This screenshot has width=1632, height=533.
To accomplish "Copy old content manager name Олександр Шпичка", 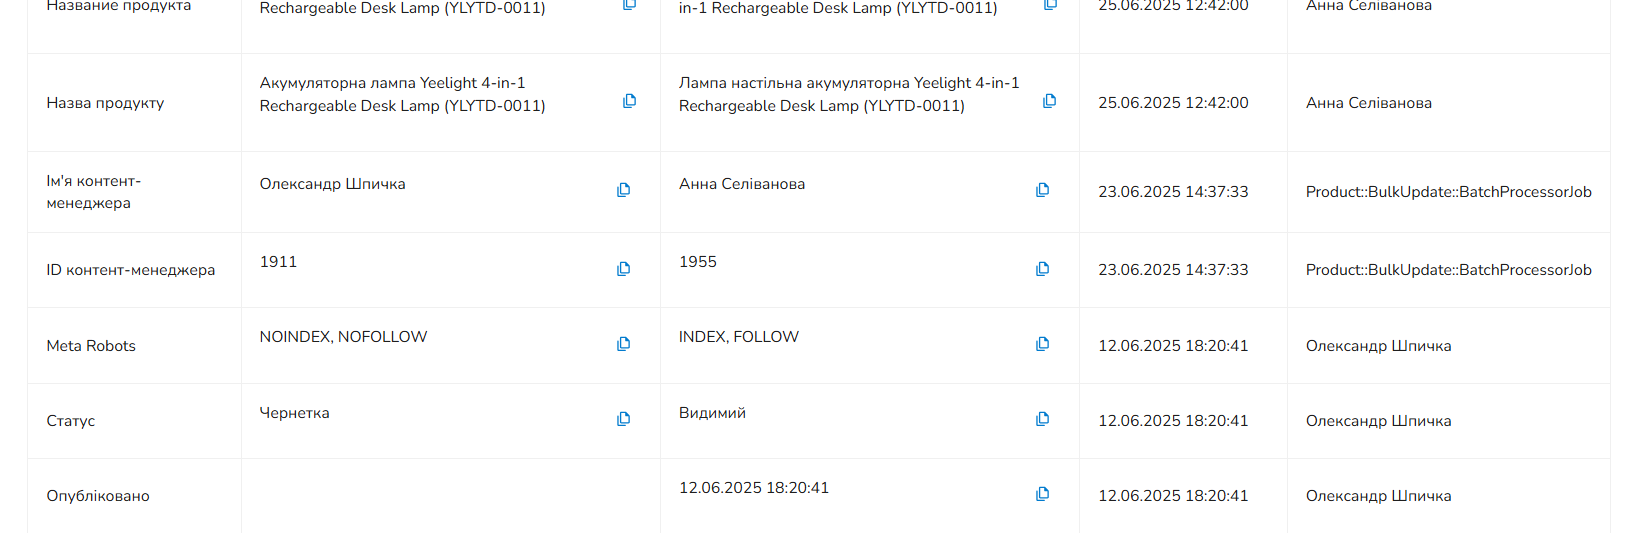I will point(623,190).
